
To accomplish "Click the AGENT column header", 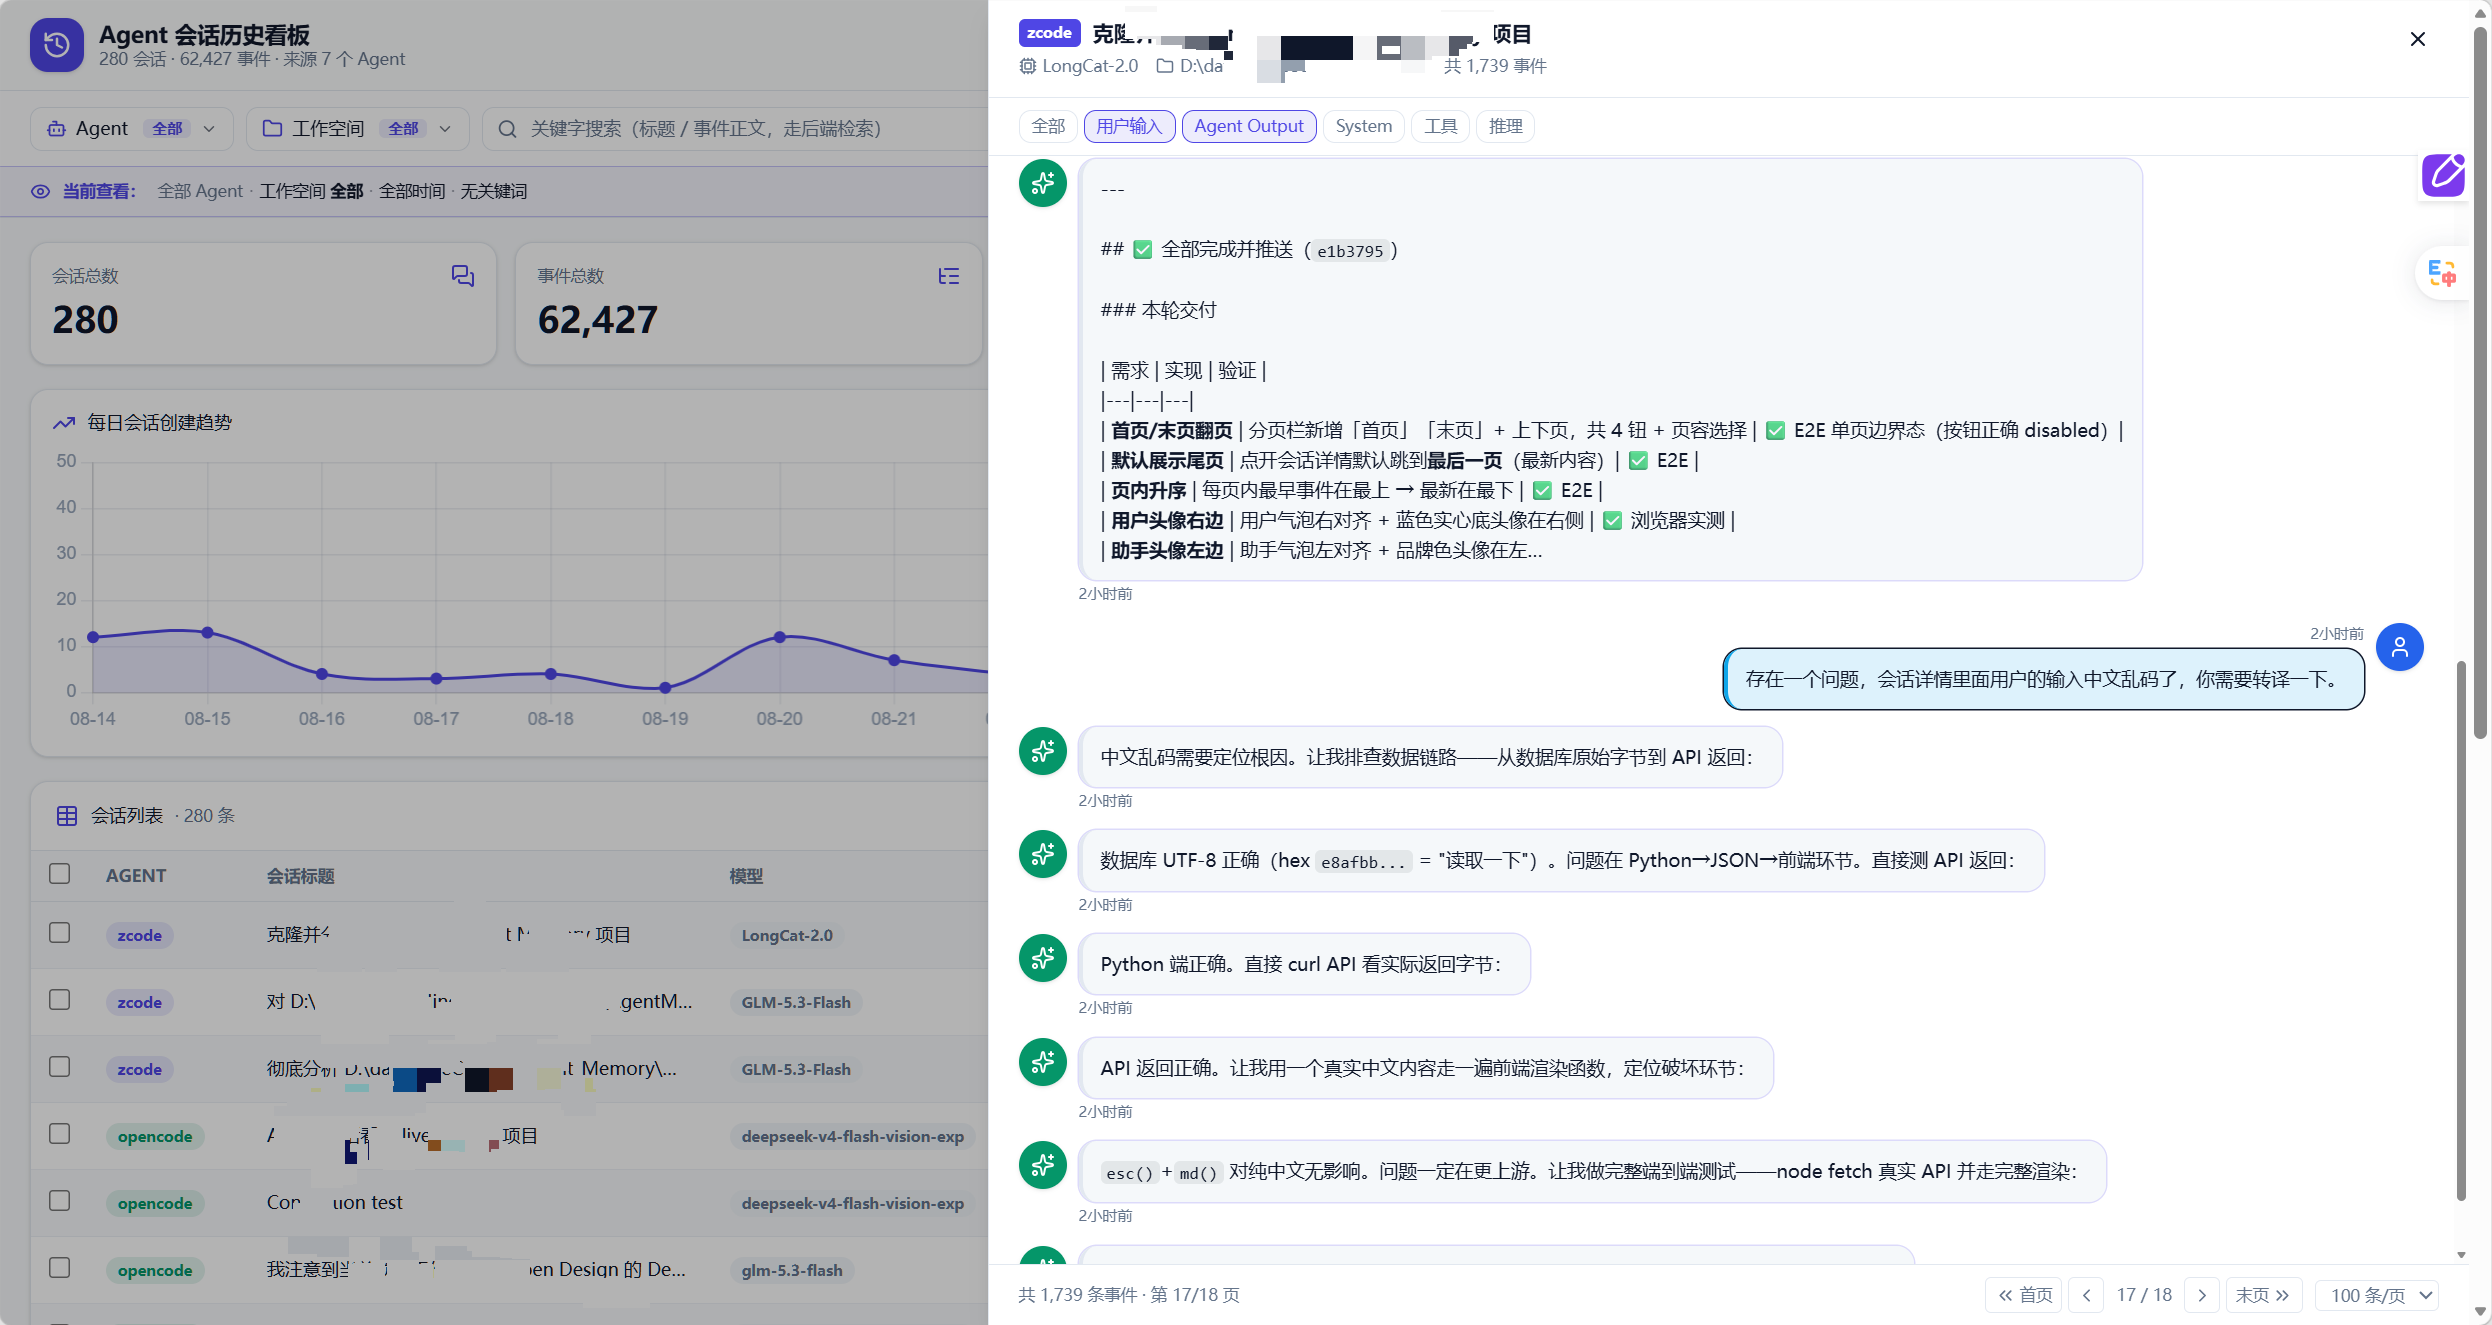I will pyautogui.click(x=136, y=876).
